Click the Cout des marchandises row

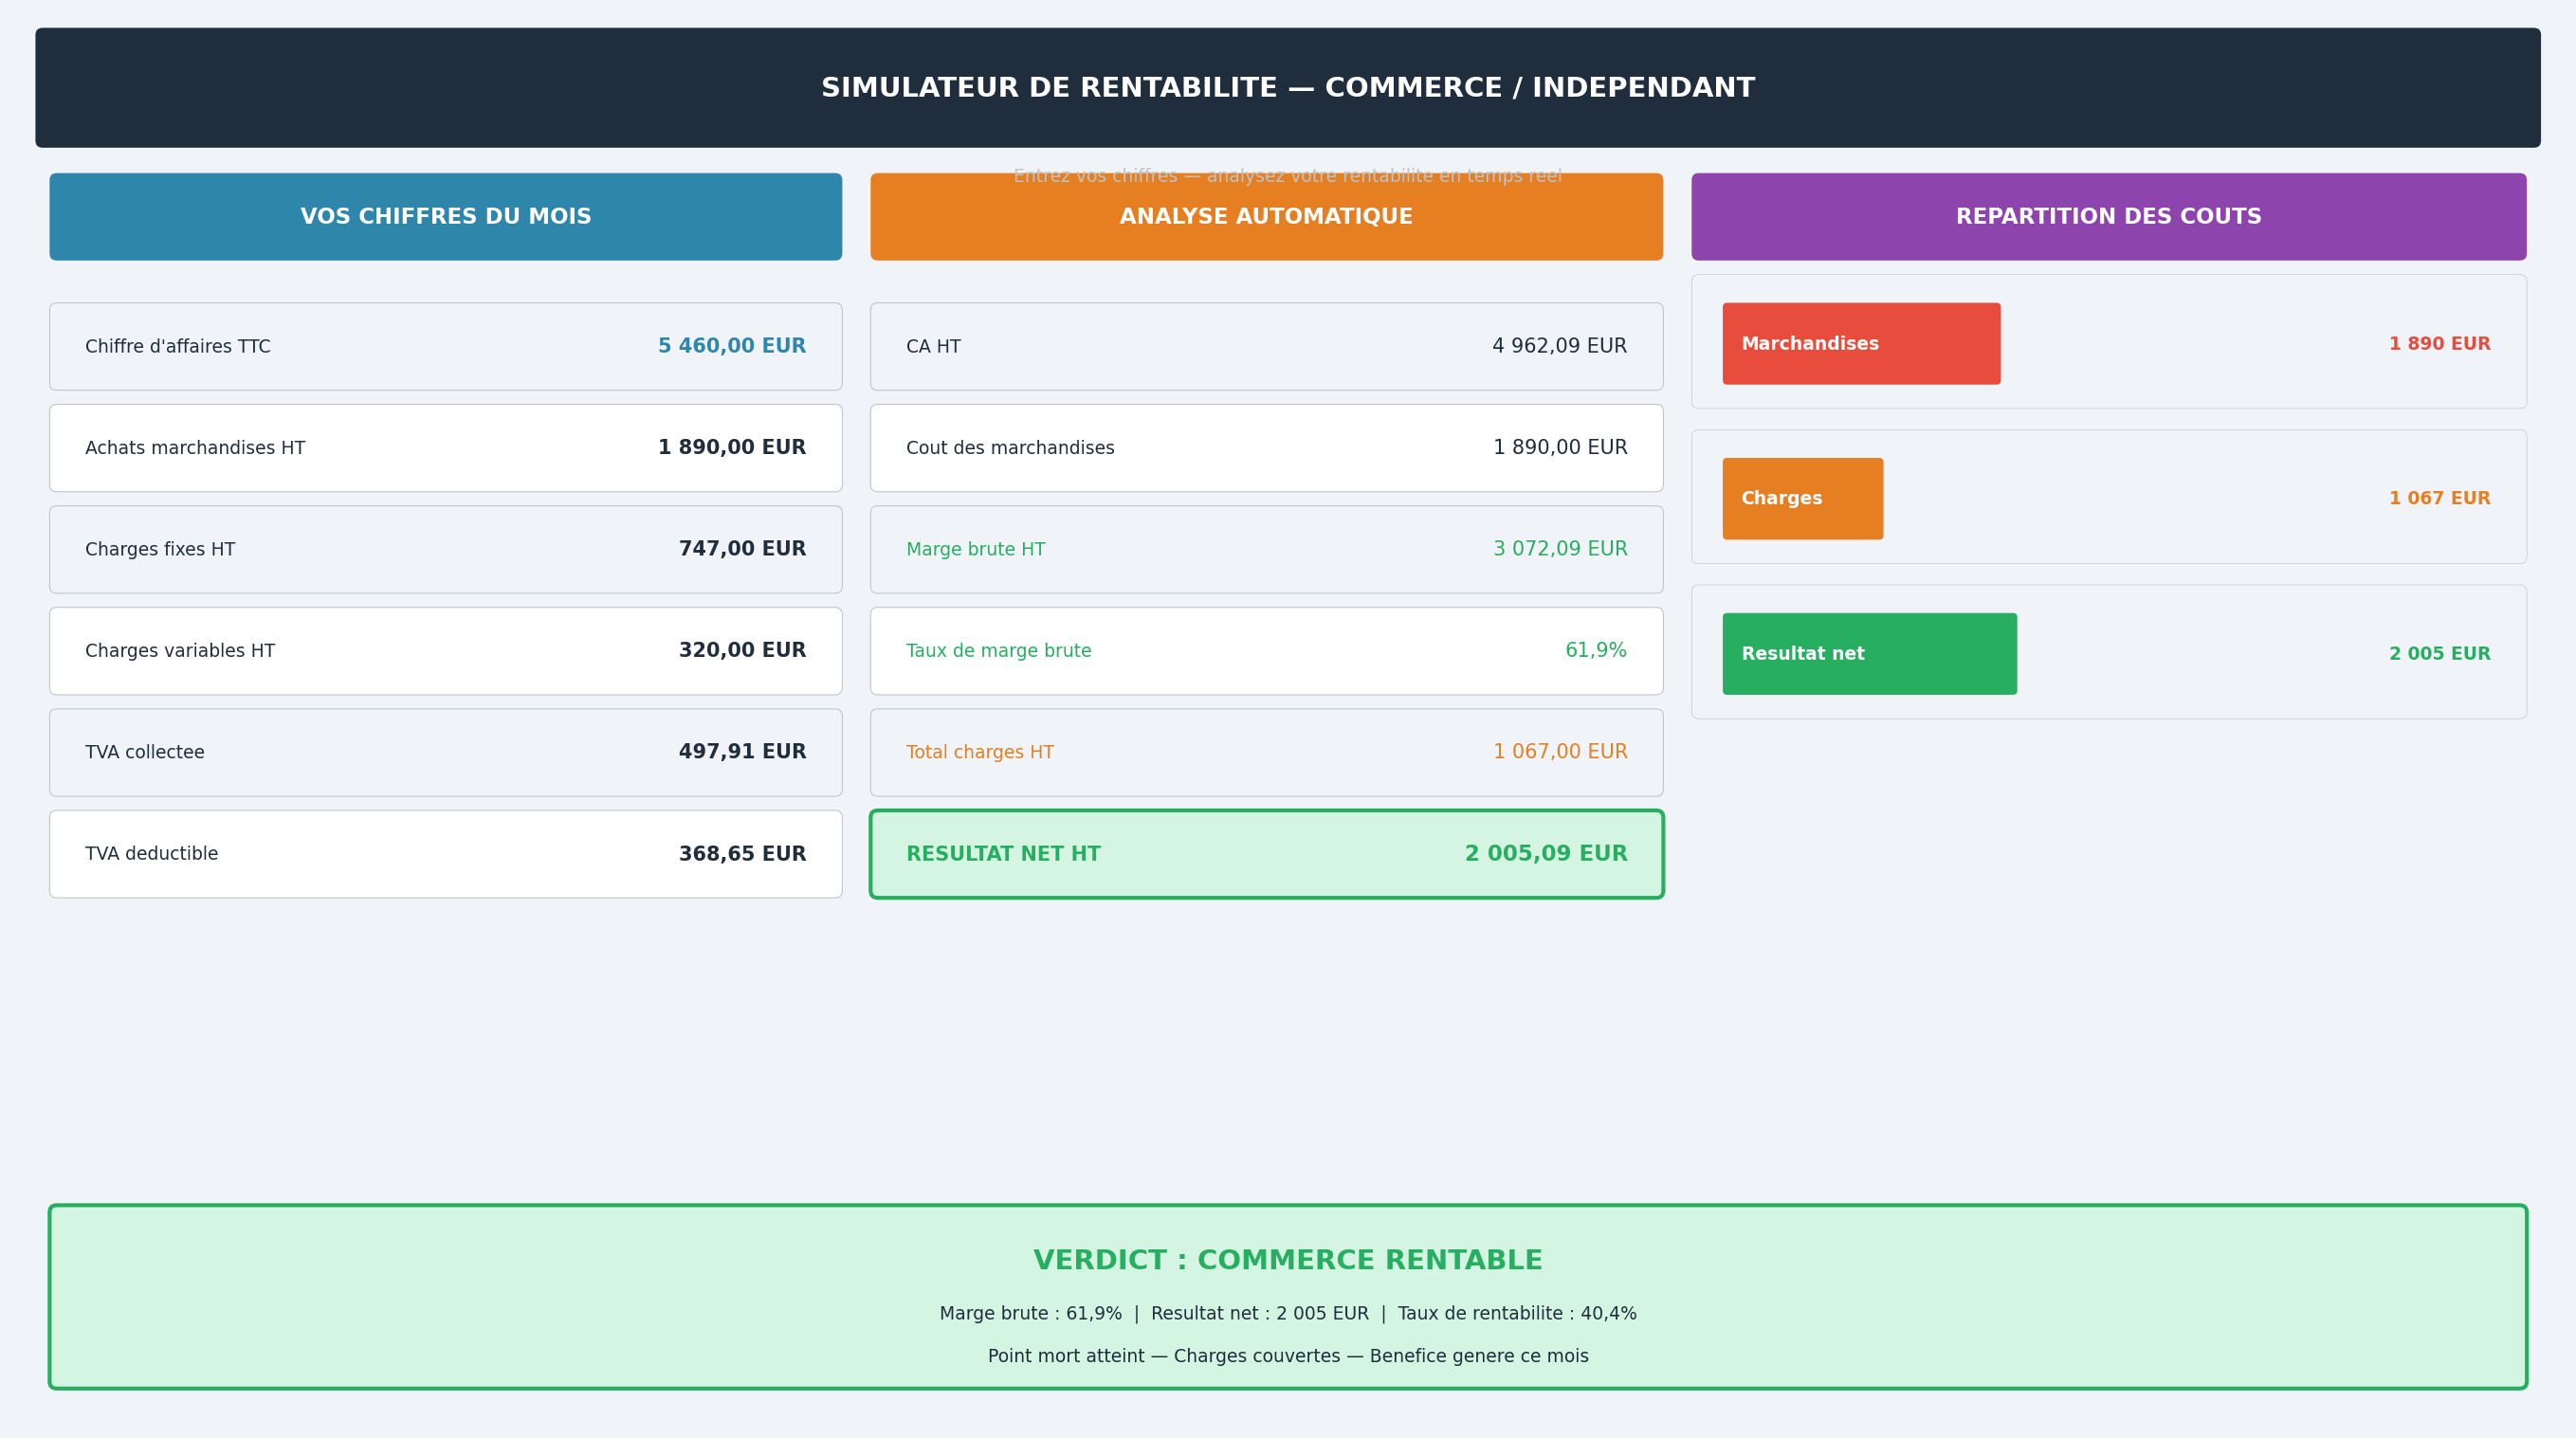(x=1266, y=448)
